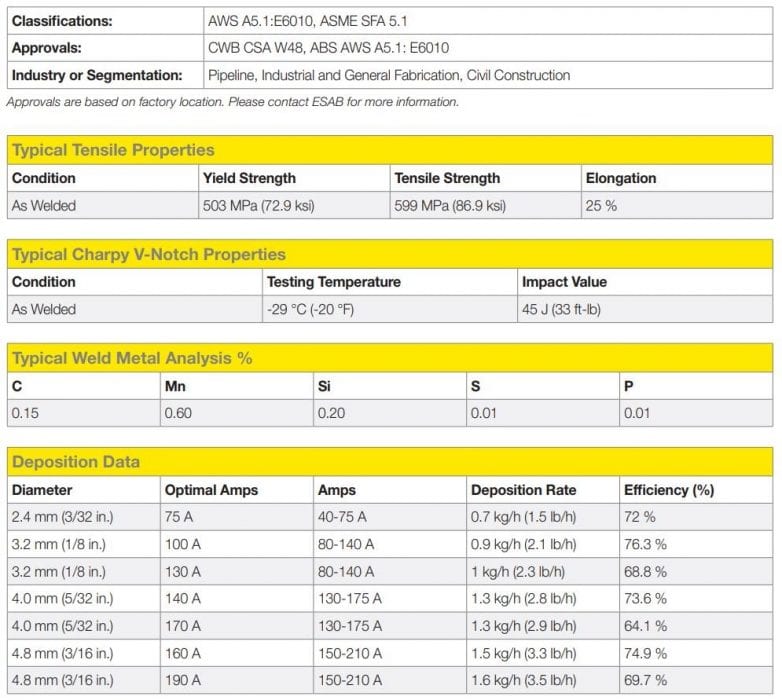Select the Mn value 0.60 cell
Image resolution: width=782 pixels, height=700 pixels.
(177, 413)
